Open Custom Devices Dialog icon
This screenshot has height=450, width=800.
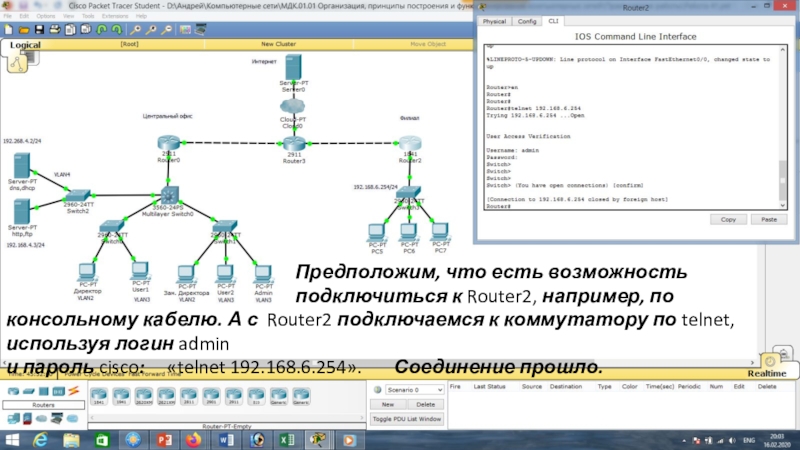(x=201, y=30)
